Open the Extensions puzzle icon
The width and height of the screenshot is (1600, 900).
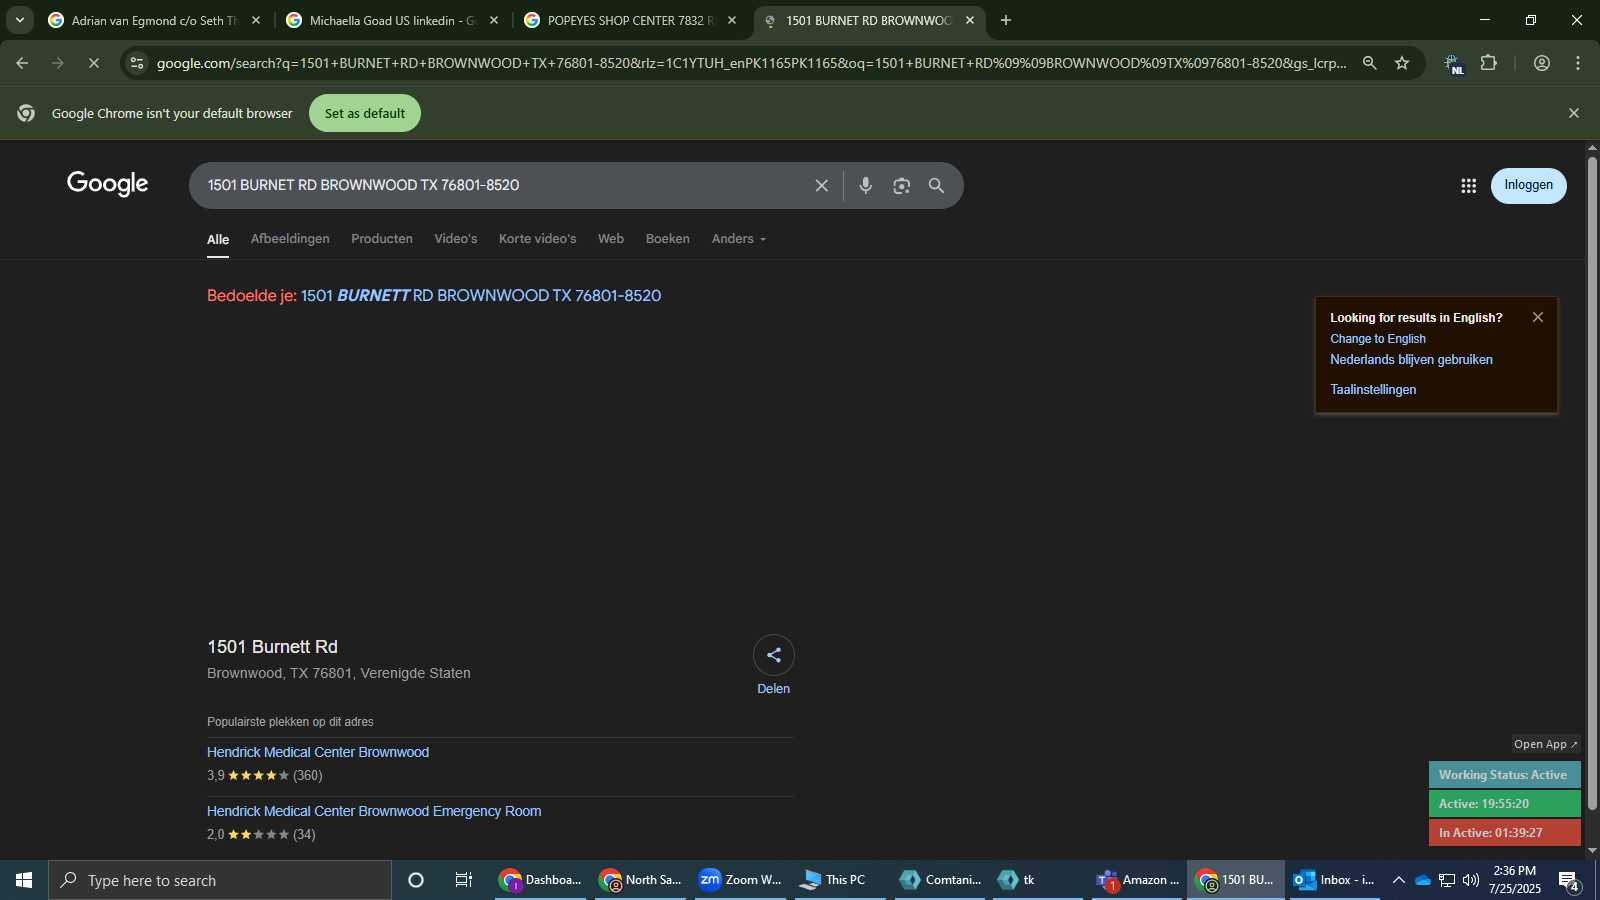tap(1489, 63)
